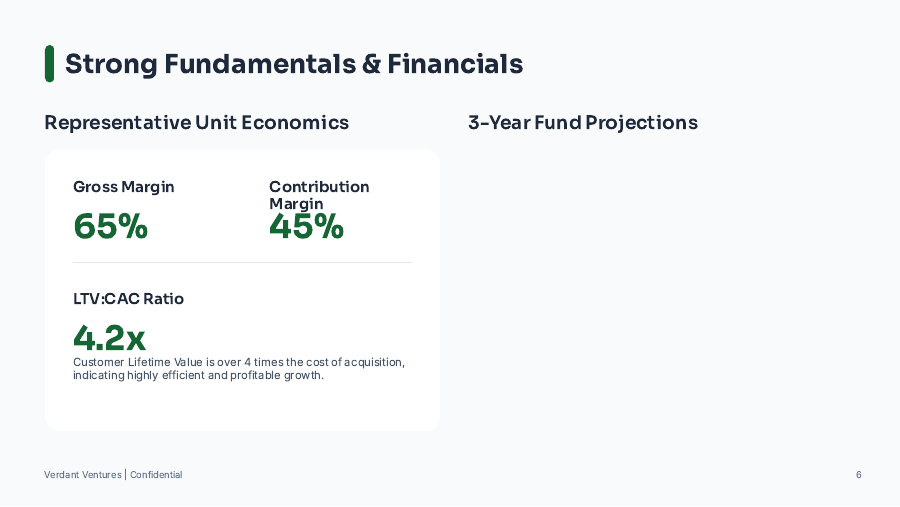Image resolution: width=900 pixels, height=507 pixels.
Task: Select the horizontal divider line in the card
Action: tap(242, 262)
